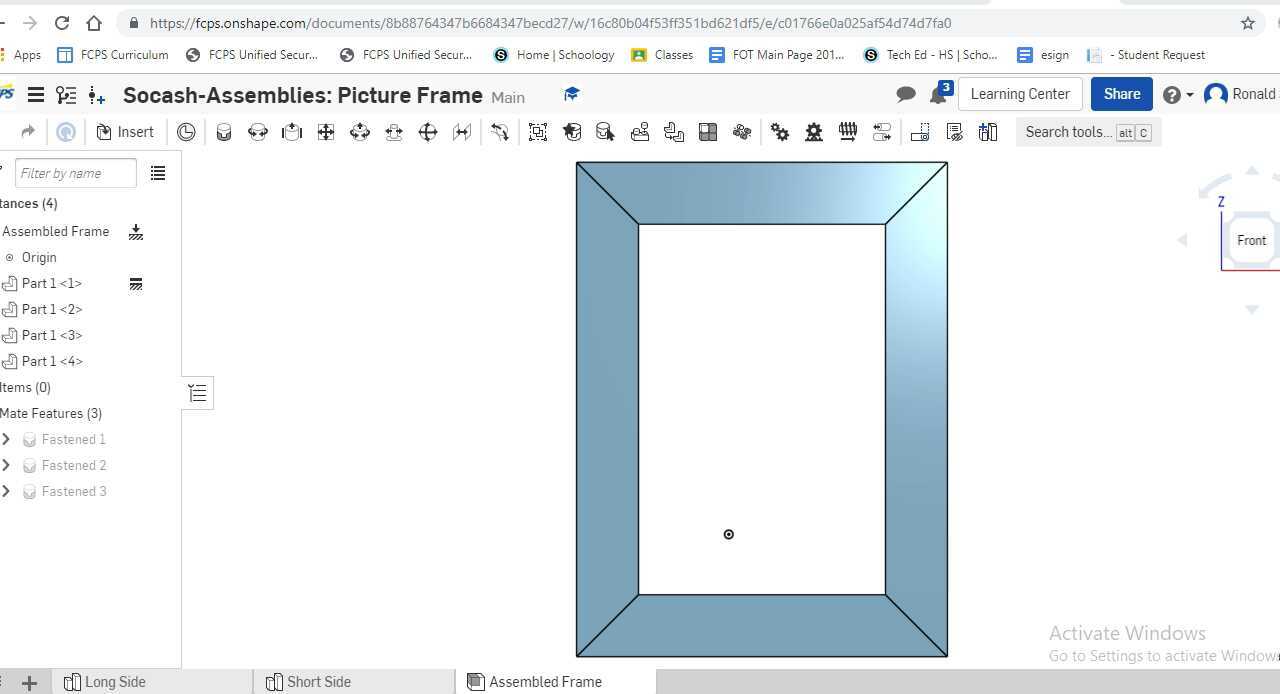1280x694 pixels.
Task: Expand the Fastened 2 mate feature
Action: coord(7,465)
